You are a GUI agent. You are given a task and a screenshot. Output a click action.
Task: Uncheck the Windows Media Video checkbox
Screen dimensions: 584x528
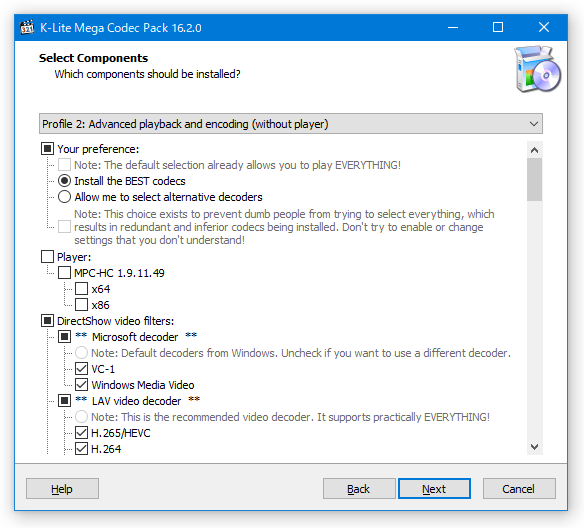(x=82, y=385)
